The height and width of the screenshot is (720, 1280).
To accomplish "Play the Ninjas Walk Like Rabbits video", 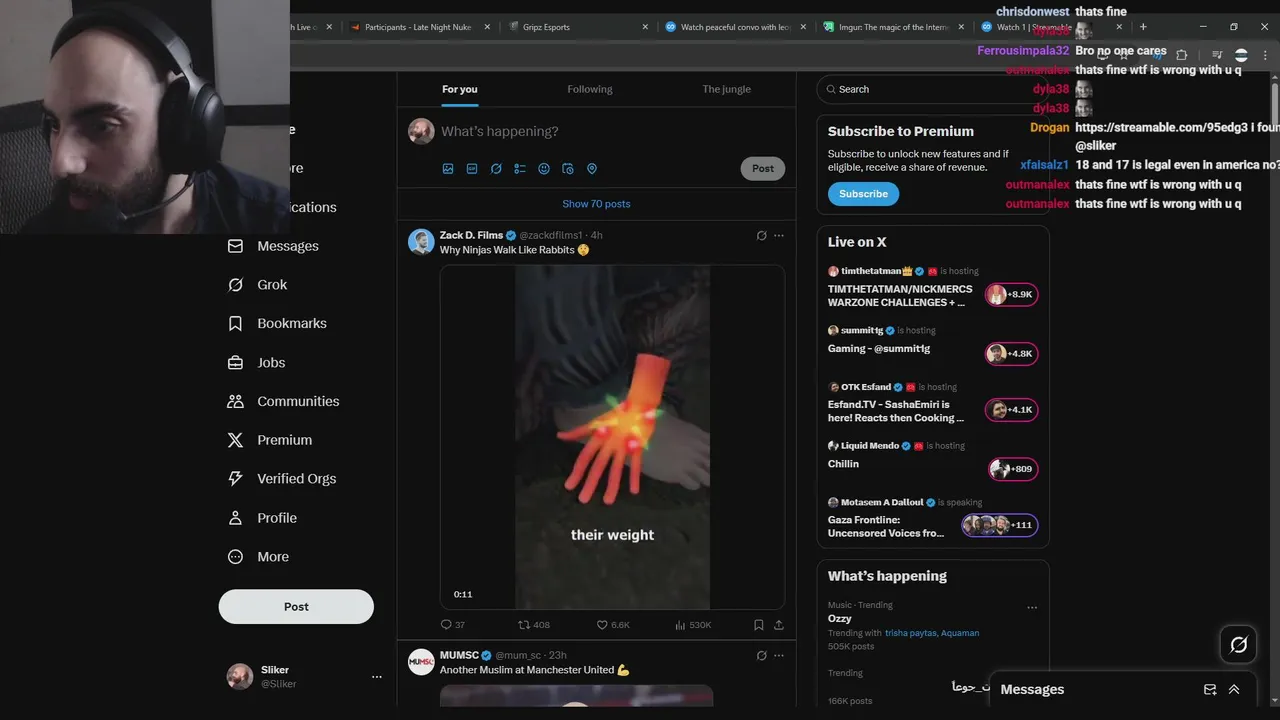I will 612,437.
